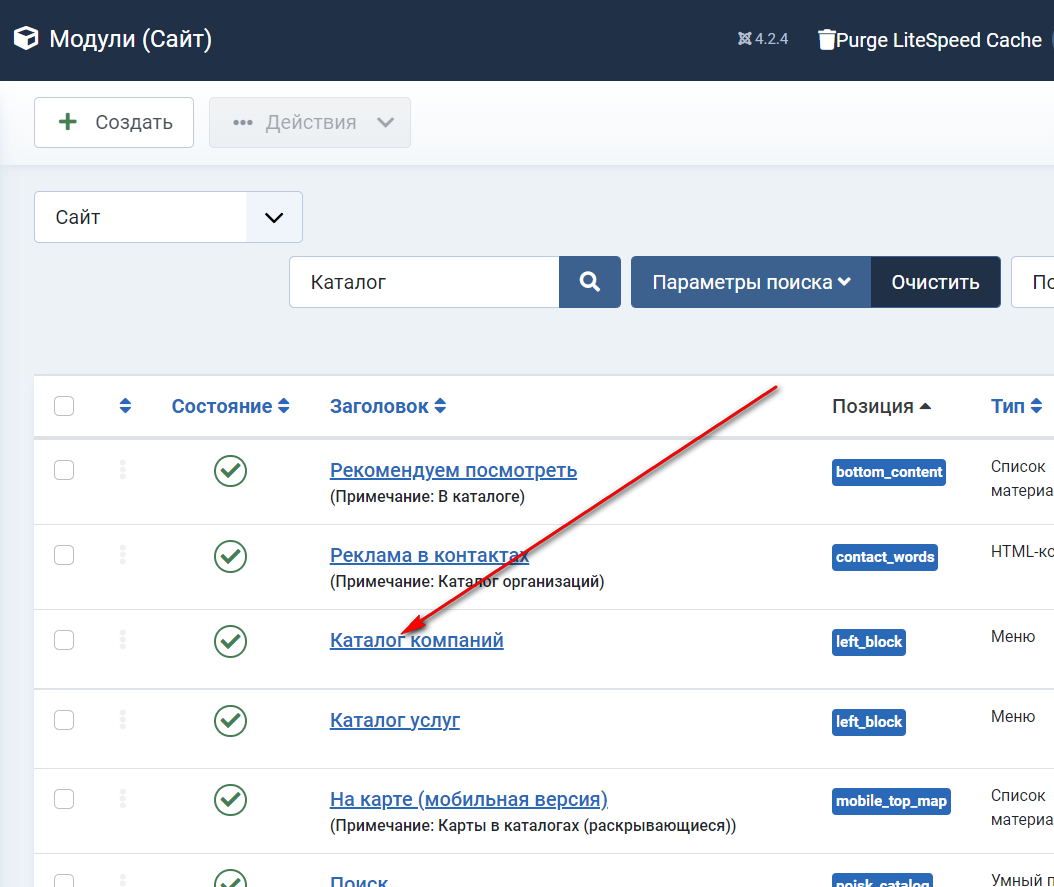Click status checkmark for Рекомендуем посмотреть
This screenshot has width=1054, height=887.
click(230, 471)
